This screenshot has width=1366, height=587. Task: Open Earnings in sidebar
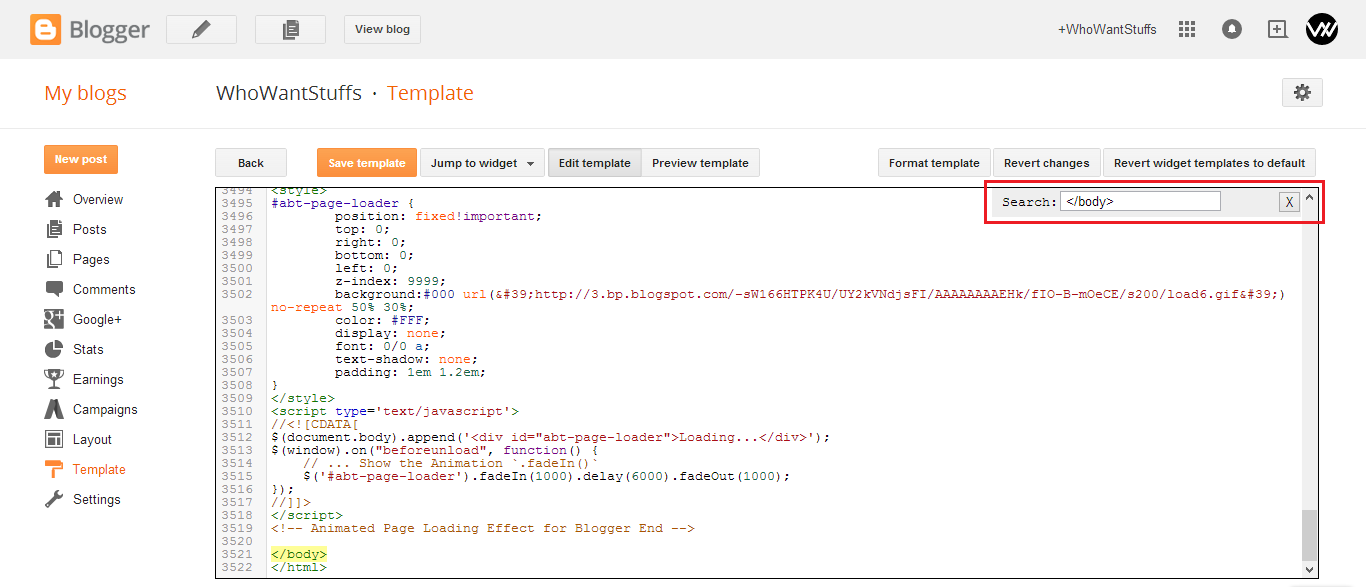(98, 379)
